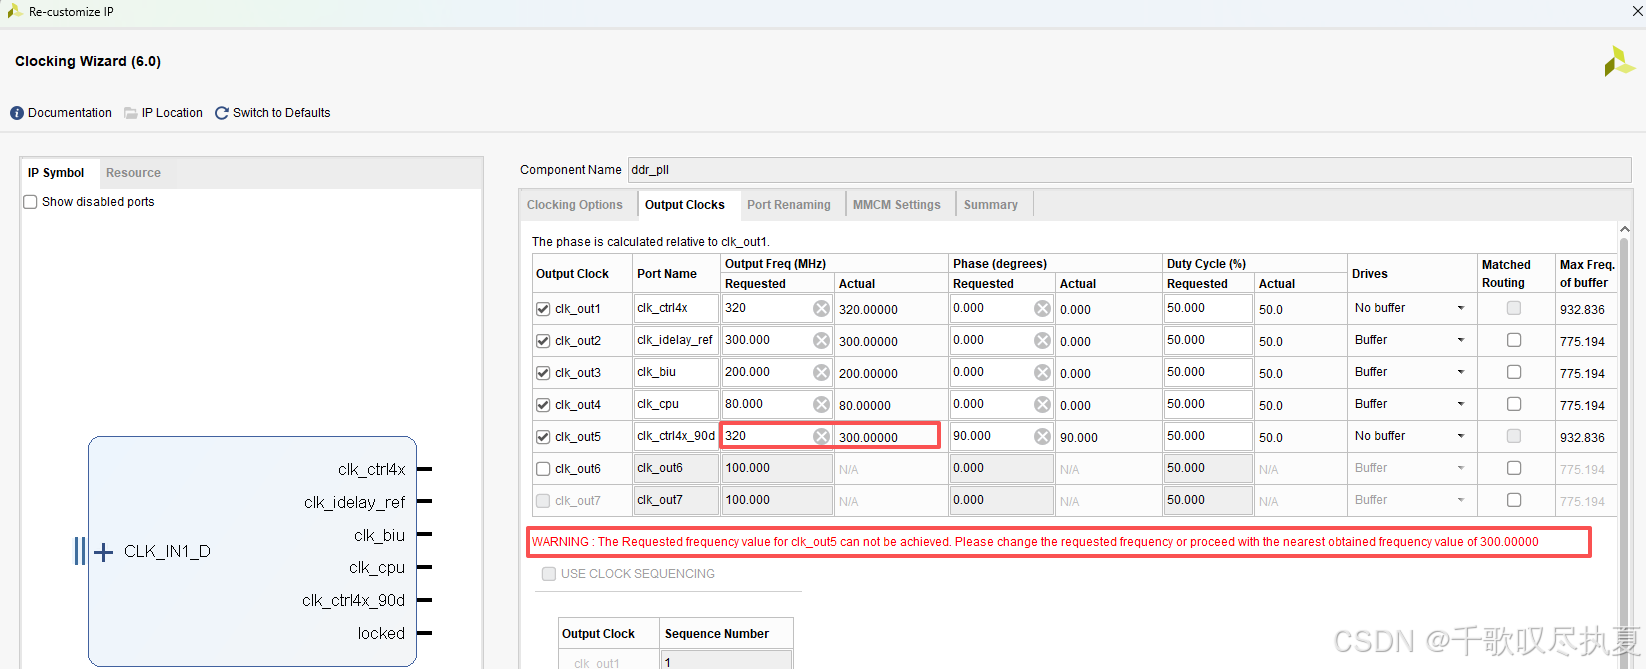Click clk_out5 actual phase 90.000
1646x669 pixels.
coord(1079,438)
